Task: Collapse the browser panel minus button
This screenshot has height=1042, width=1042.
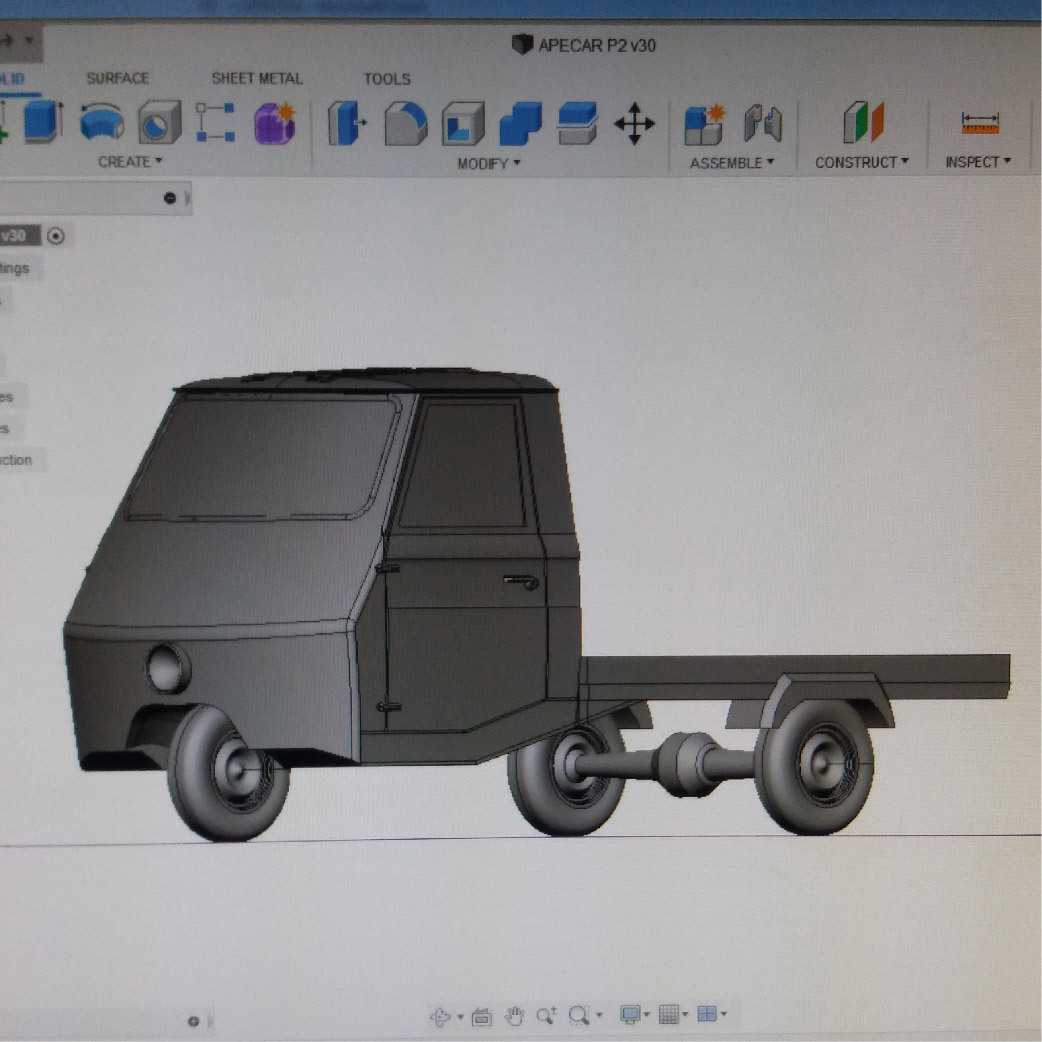Action: (x=169, y=198)
